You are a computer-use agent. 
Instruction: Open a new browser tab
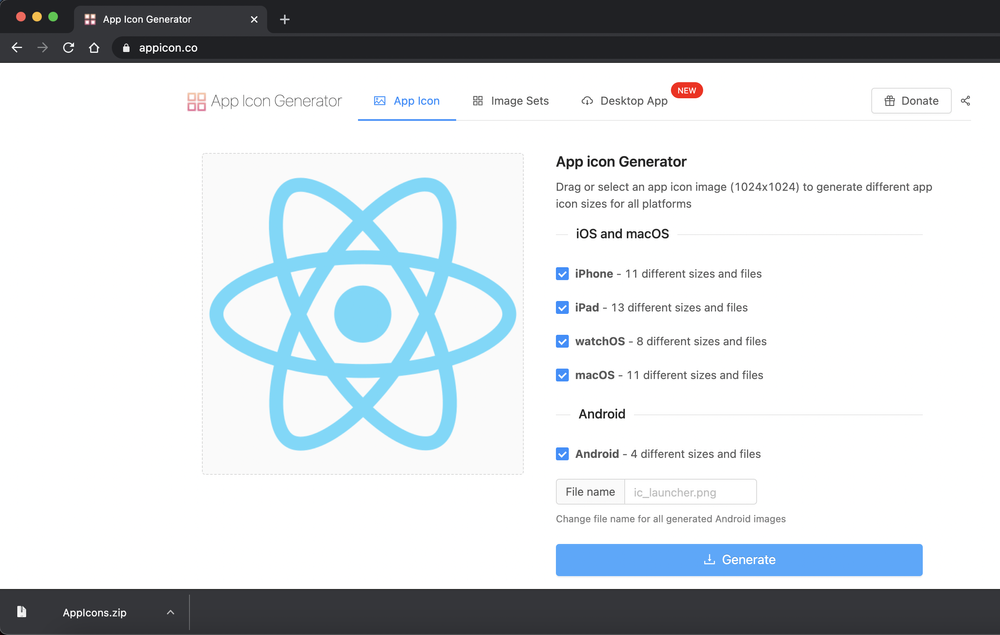coord(284,19)
